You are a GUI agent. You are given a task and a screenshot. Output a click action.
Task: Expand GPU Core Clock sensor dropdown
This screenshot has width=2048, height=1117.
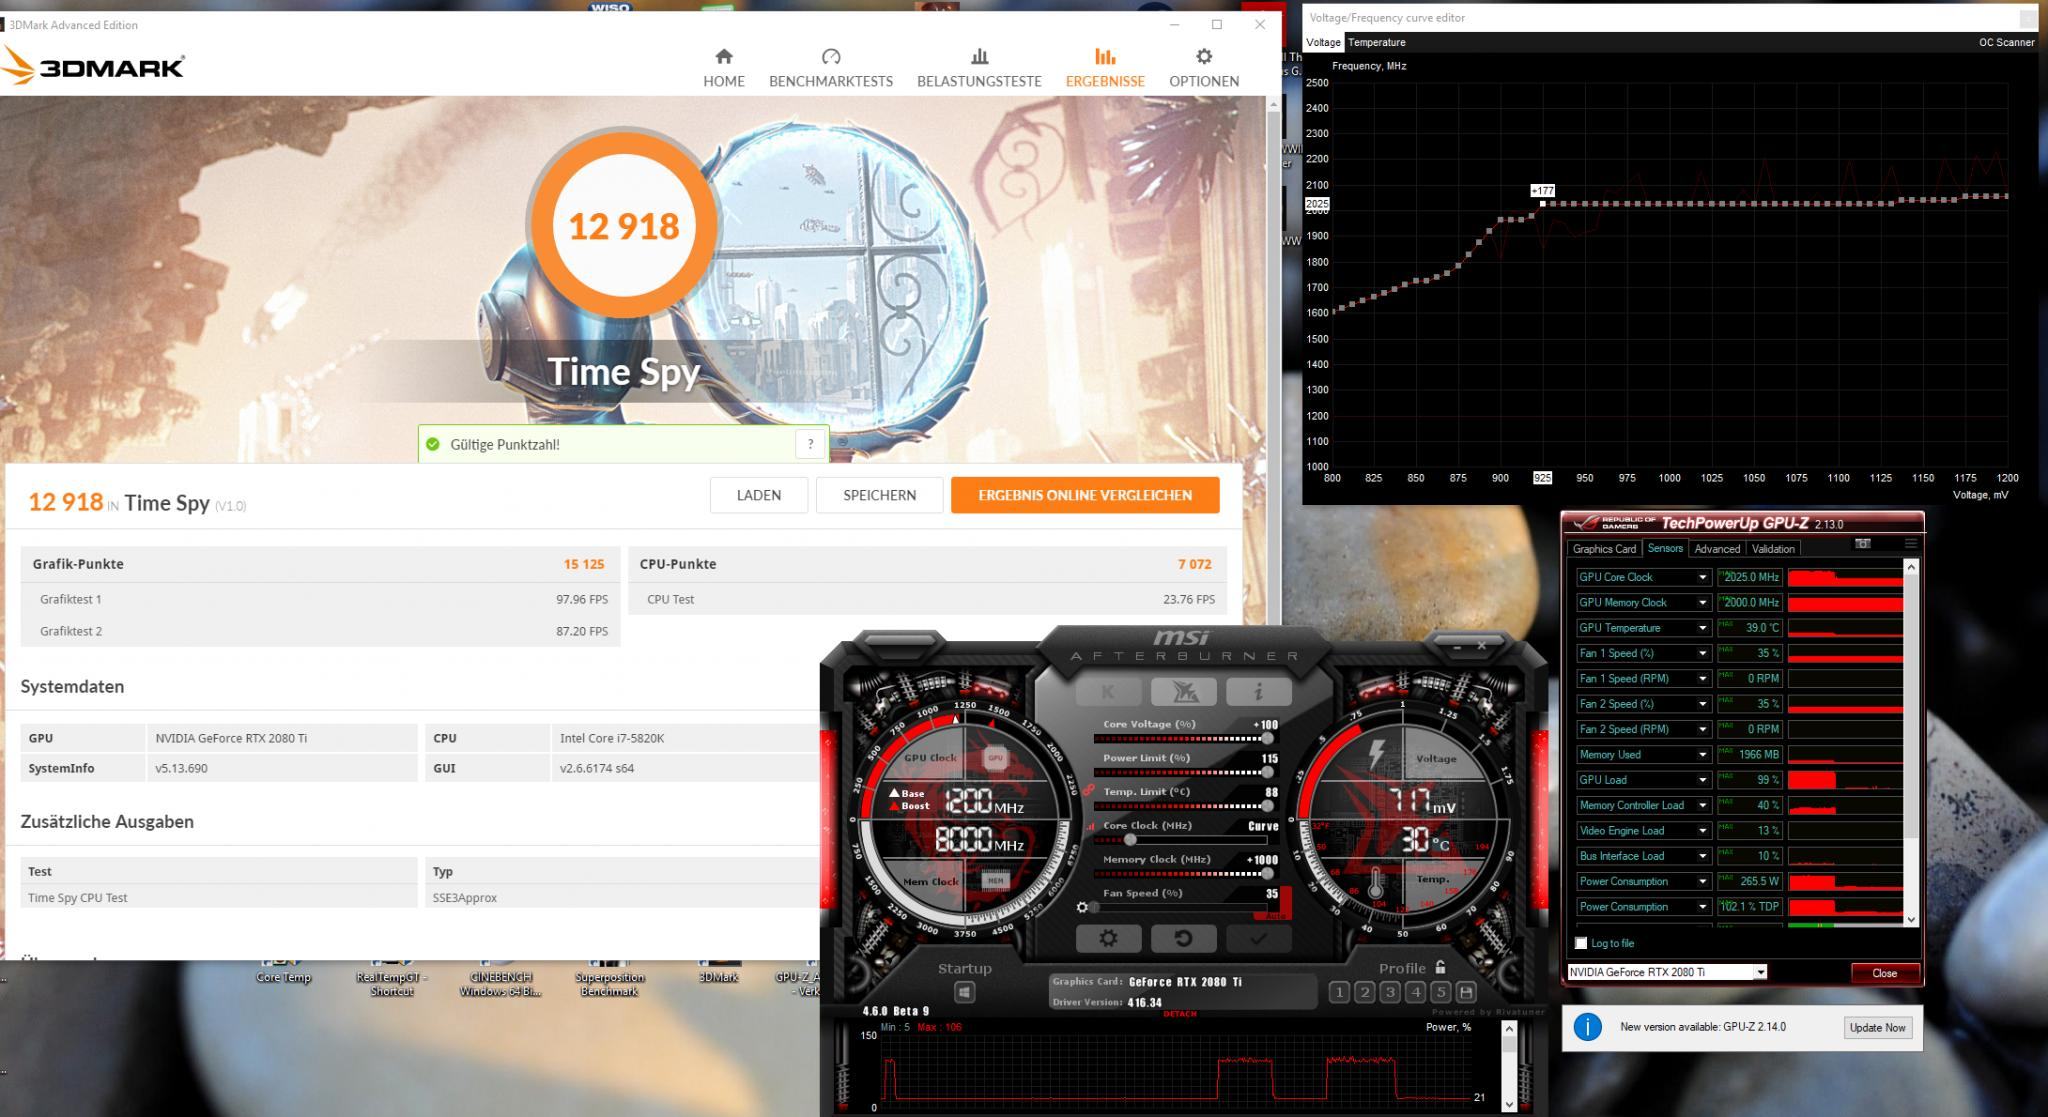pyautogui.click(x=1702, y=577)
